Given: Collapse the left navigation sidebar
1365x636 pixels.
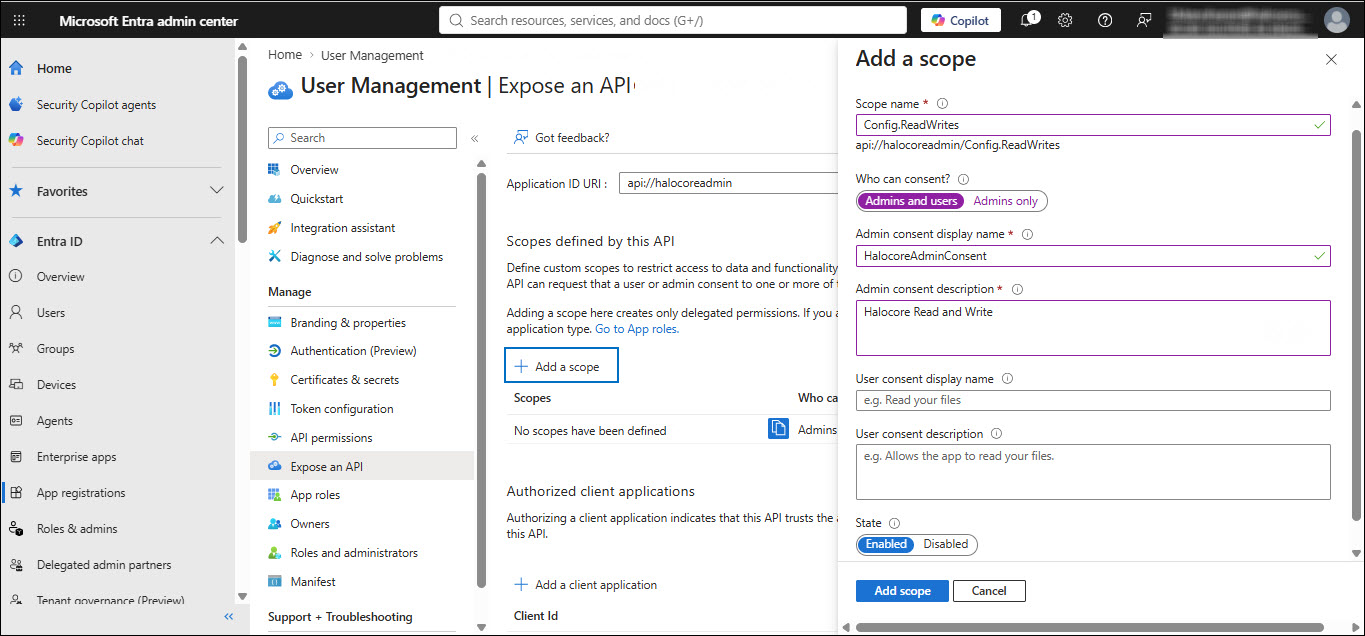Looking at the screenshot, I should [x=229, y=617].
